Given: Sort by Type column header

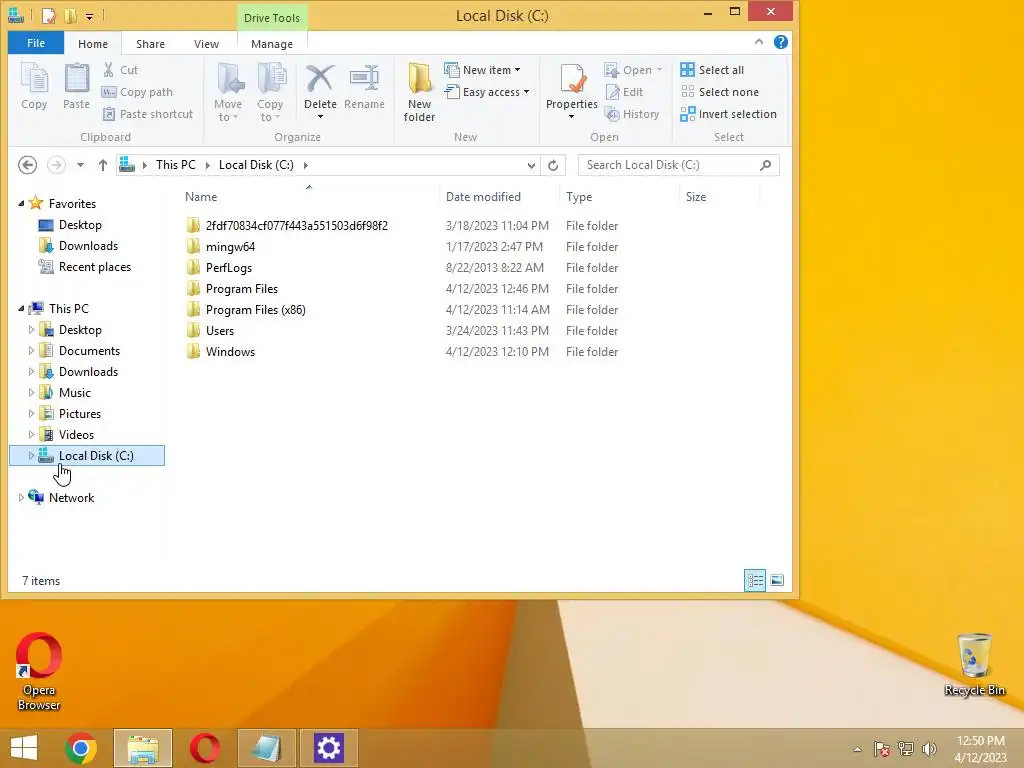Looking at the screenshot, I should pos(619,197).
